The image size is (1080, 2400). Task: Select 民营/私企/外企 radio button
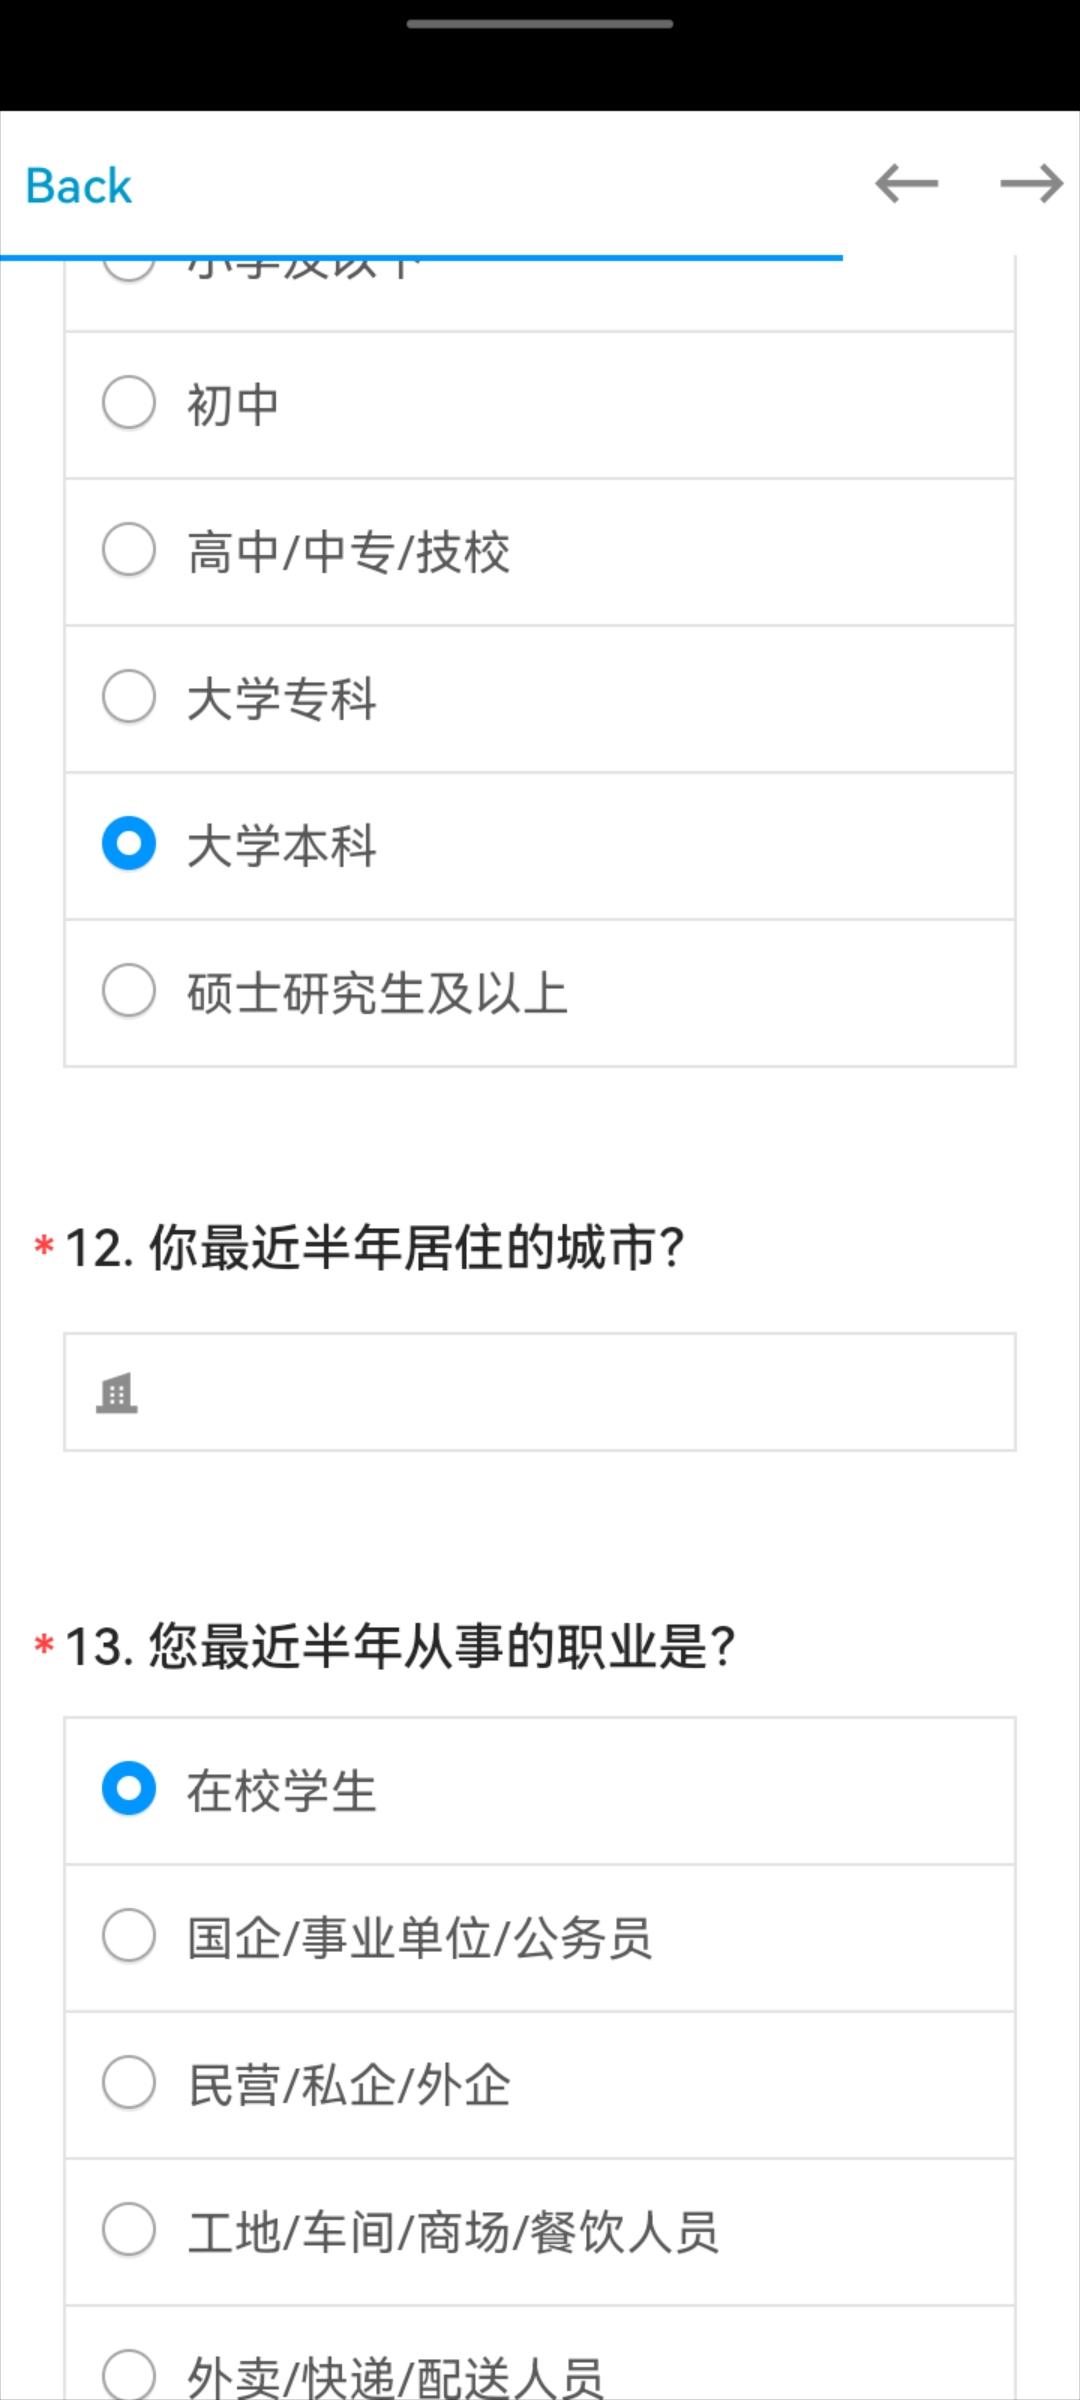(x=129, y=2082)
